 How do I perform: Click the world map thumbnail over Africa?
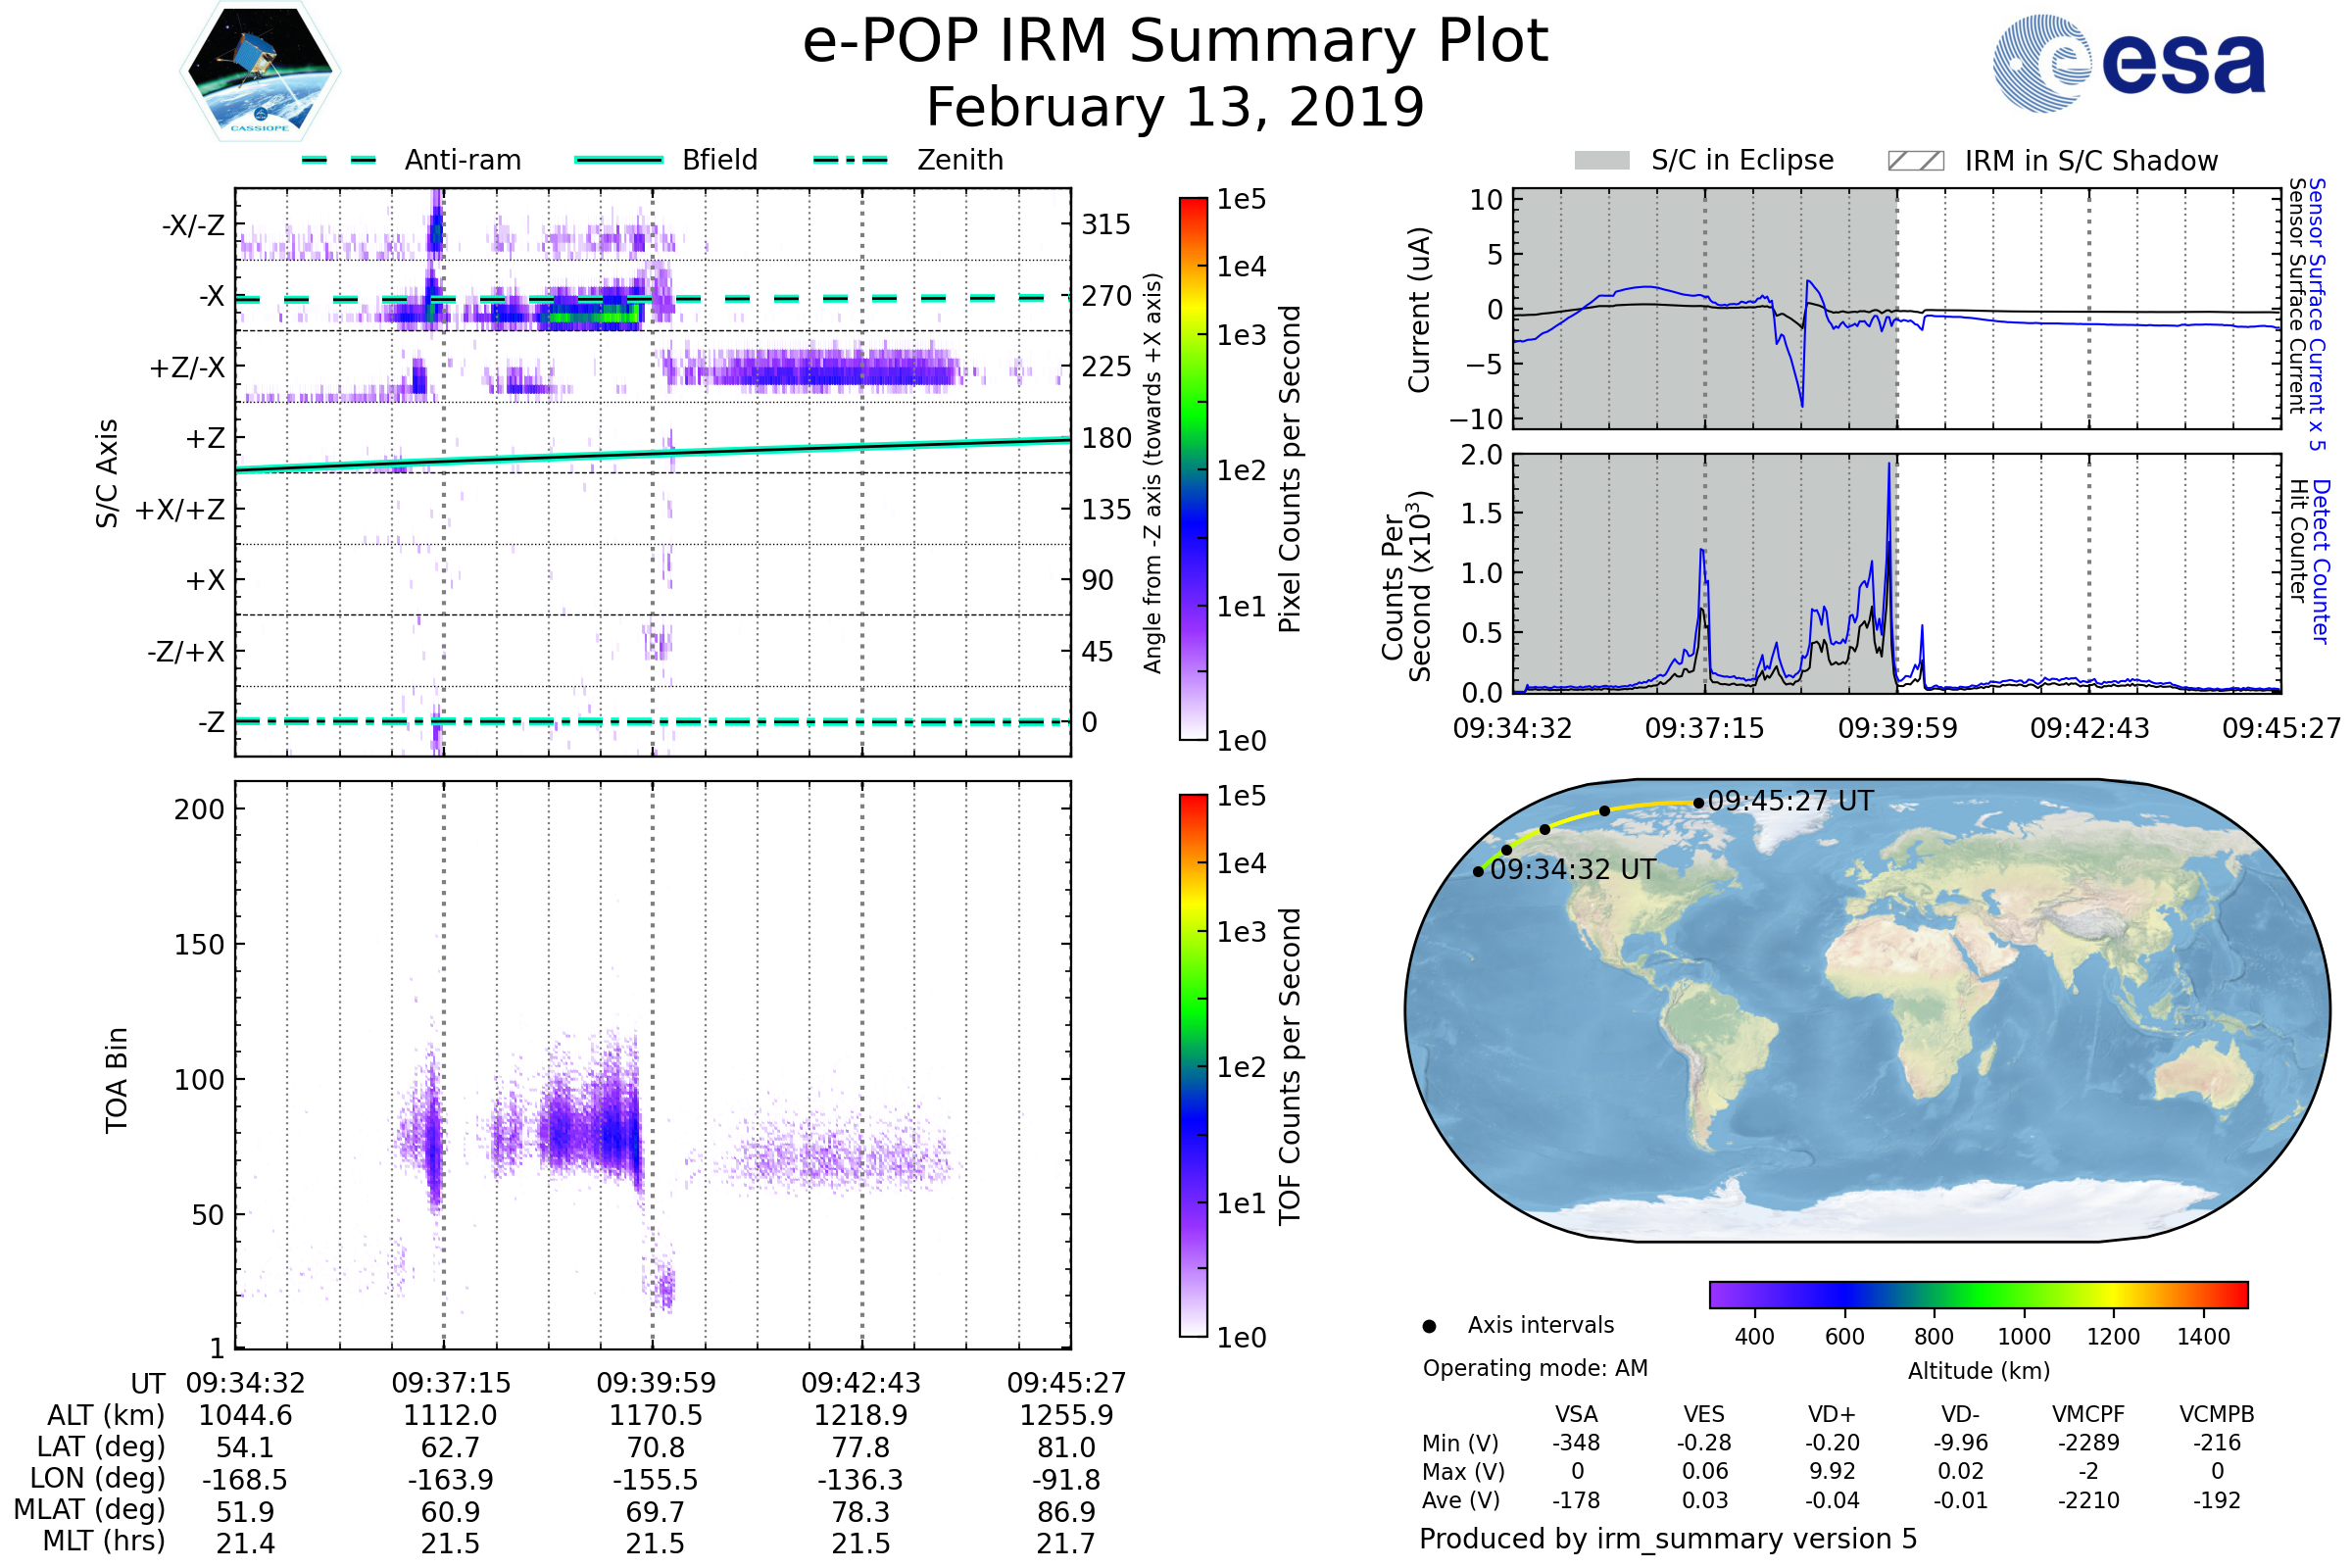(1925, 1010)
